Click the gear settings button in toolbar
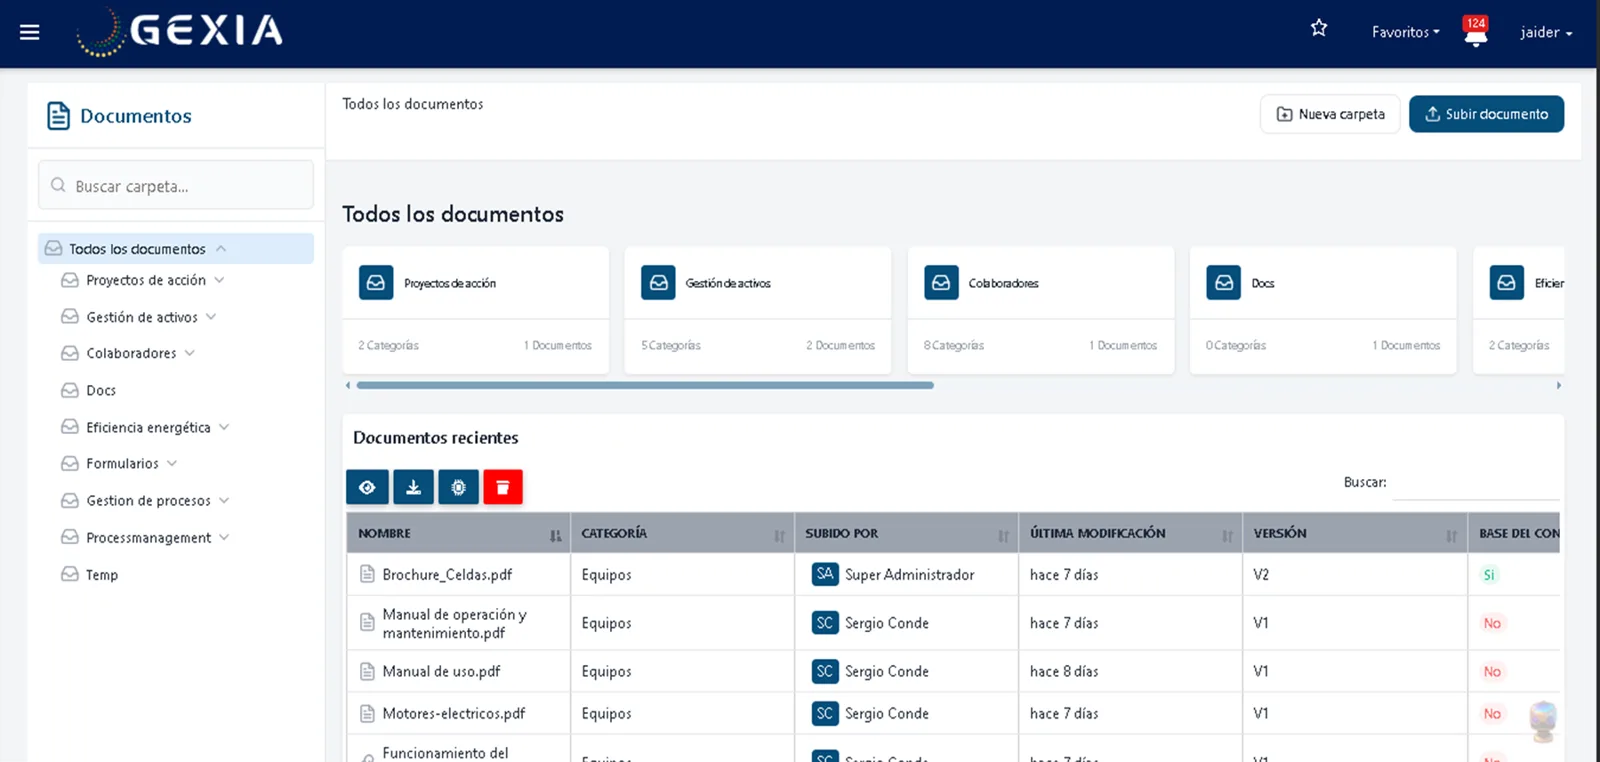 [458, 487]
